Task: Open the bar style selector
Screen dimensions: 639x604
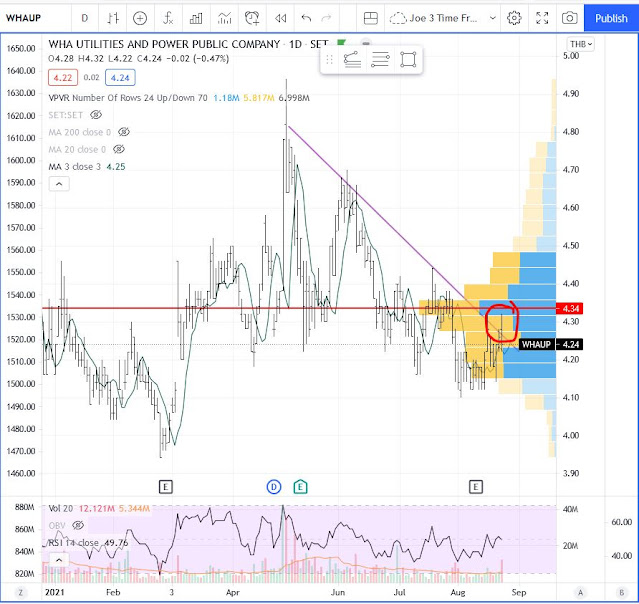Action: tap(113, 18)
